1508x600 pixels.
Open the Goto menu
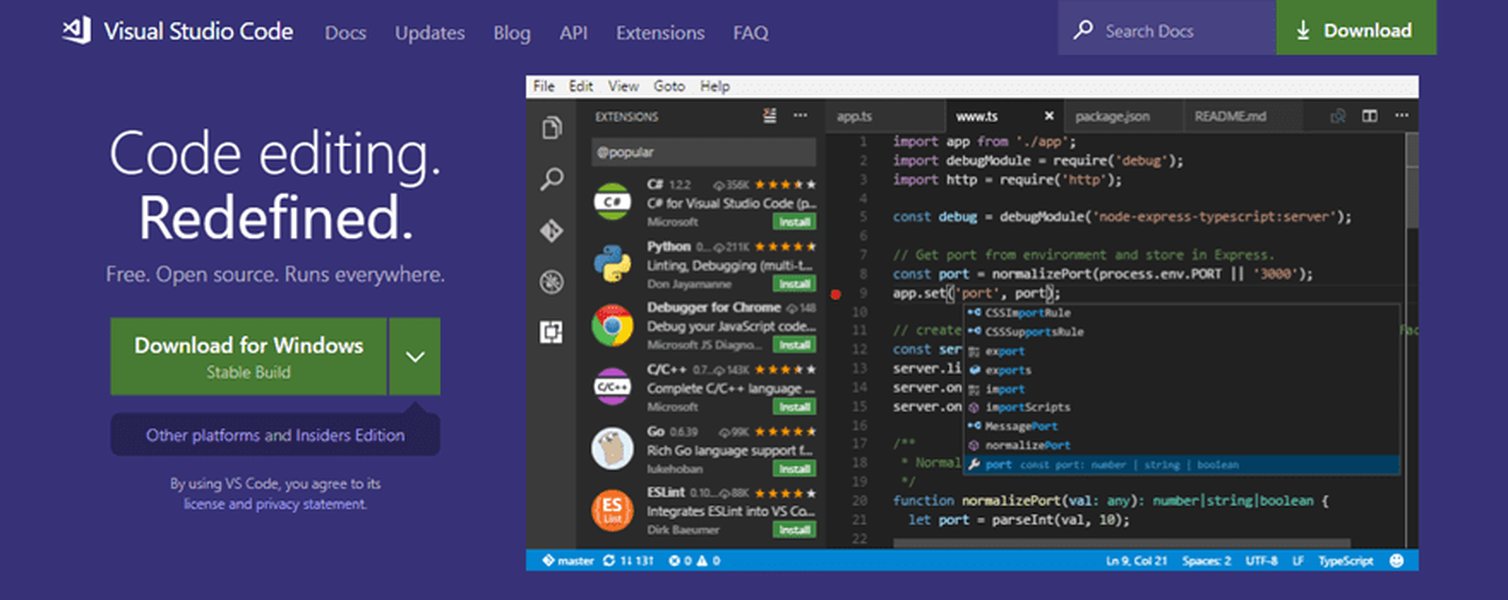point(669,86)
